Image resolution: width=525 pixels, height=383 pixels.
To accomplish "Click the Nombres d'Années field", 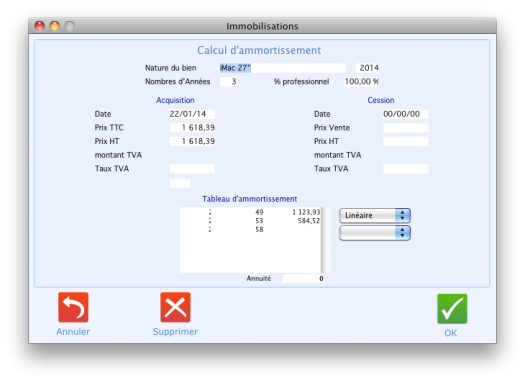I will (x=228, y=82).
